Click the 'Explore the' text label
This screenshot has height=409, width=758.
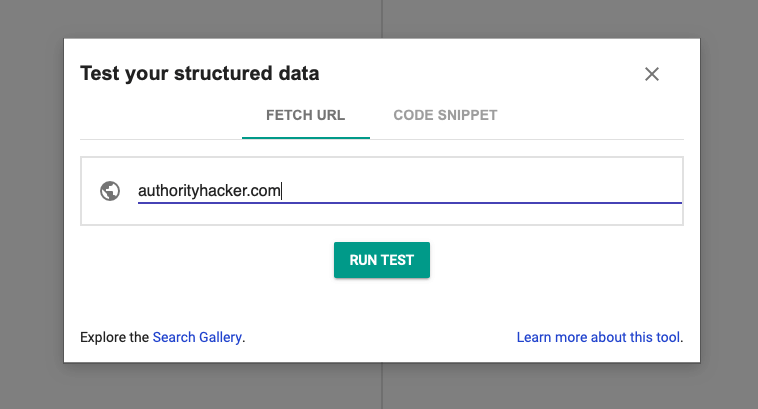point(115,337)
